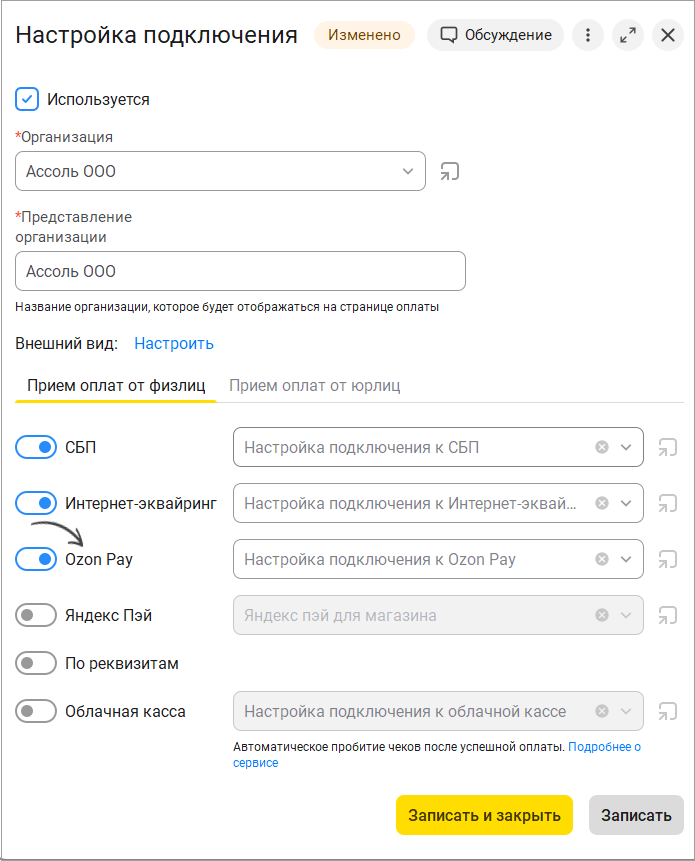Turn off the СБП toggle
The image size is (695, 861).
(36, 448)
